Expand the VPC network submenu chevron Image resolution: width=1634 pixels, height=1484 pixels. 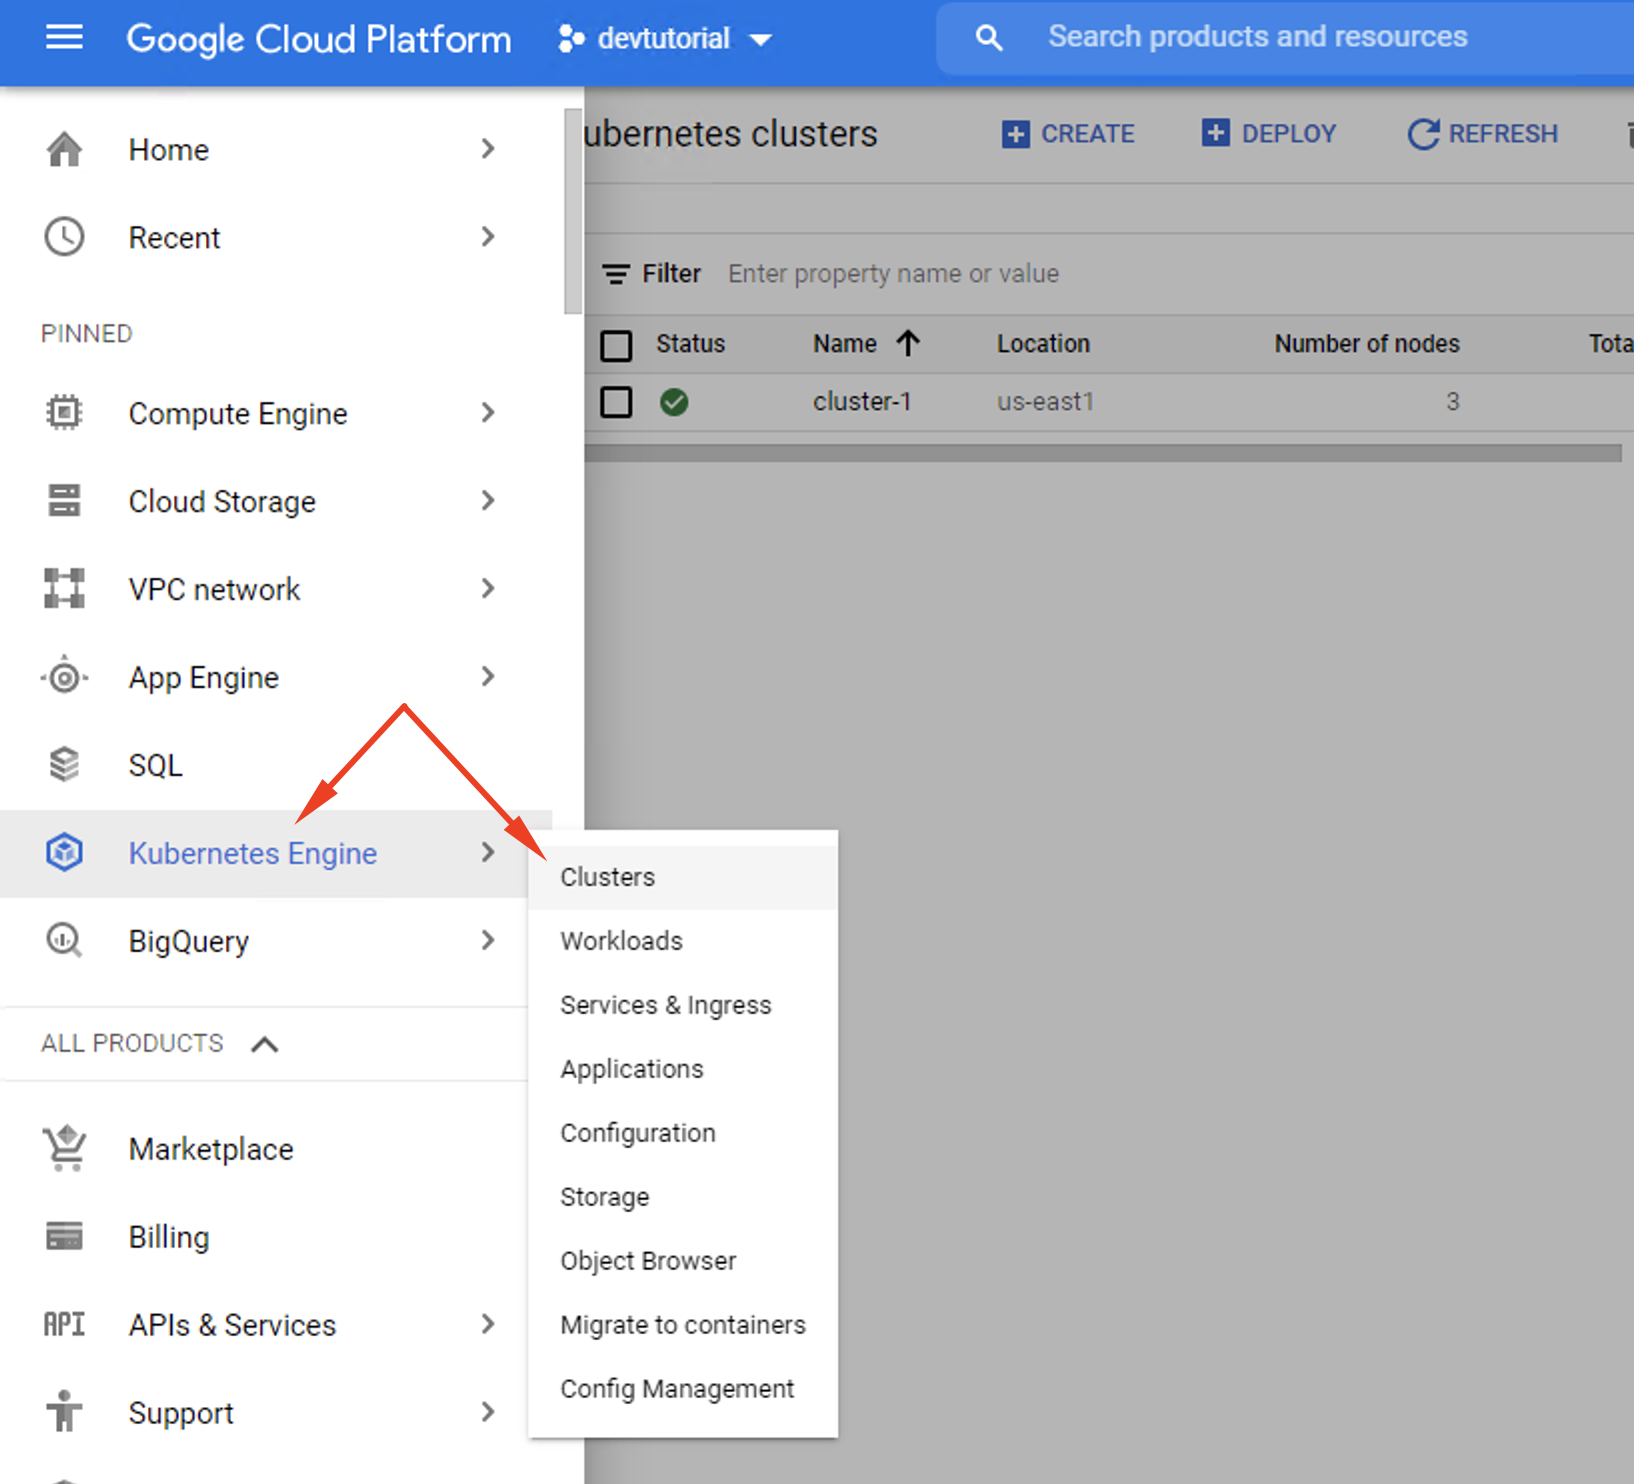488,589
